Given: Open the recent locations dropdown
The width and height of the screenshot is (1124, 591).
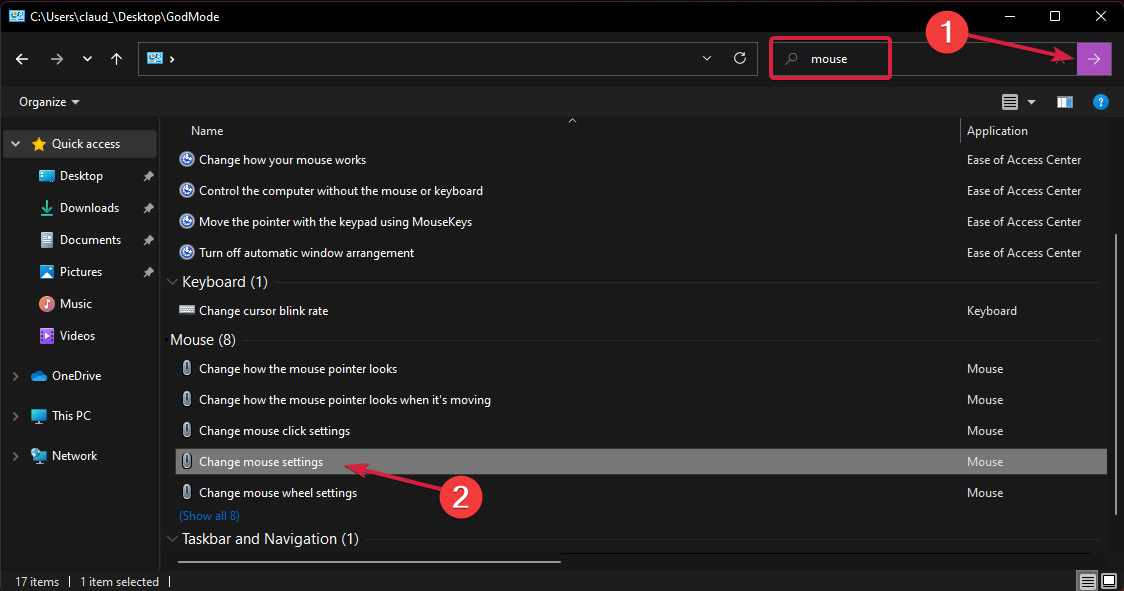Looking at the screenshot, I should pos(87,59).
